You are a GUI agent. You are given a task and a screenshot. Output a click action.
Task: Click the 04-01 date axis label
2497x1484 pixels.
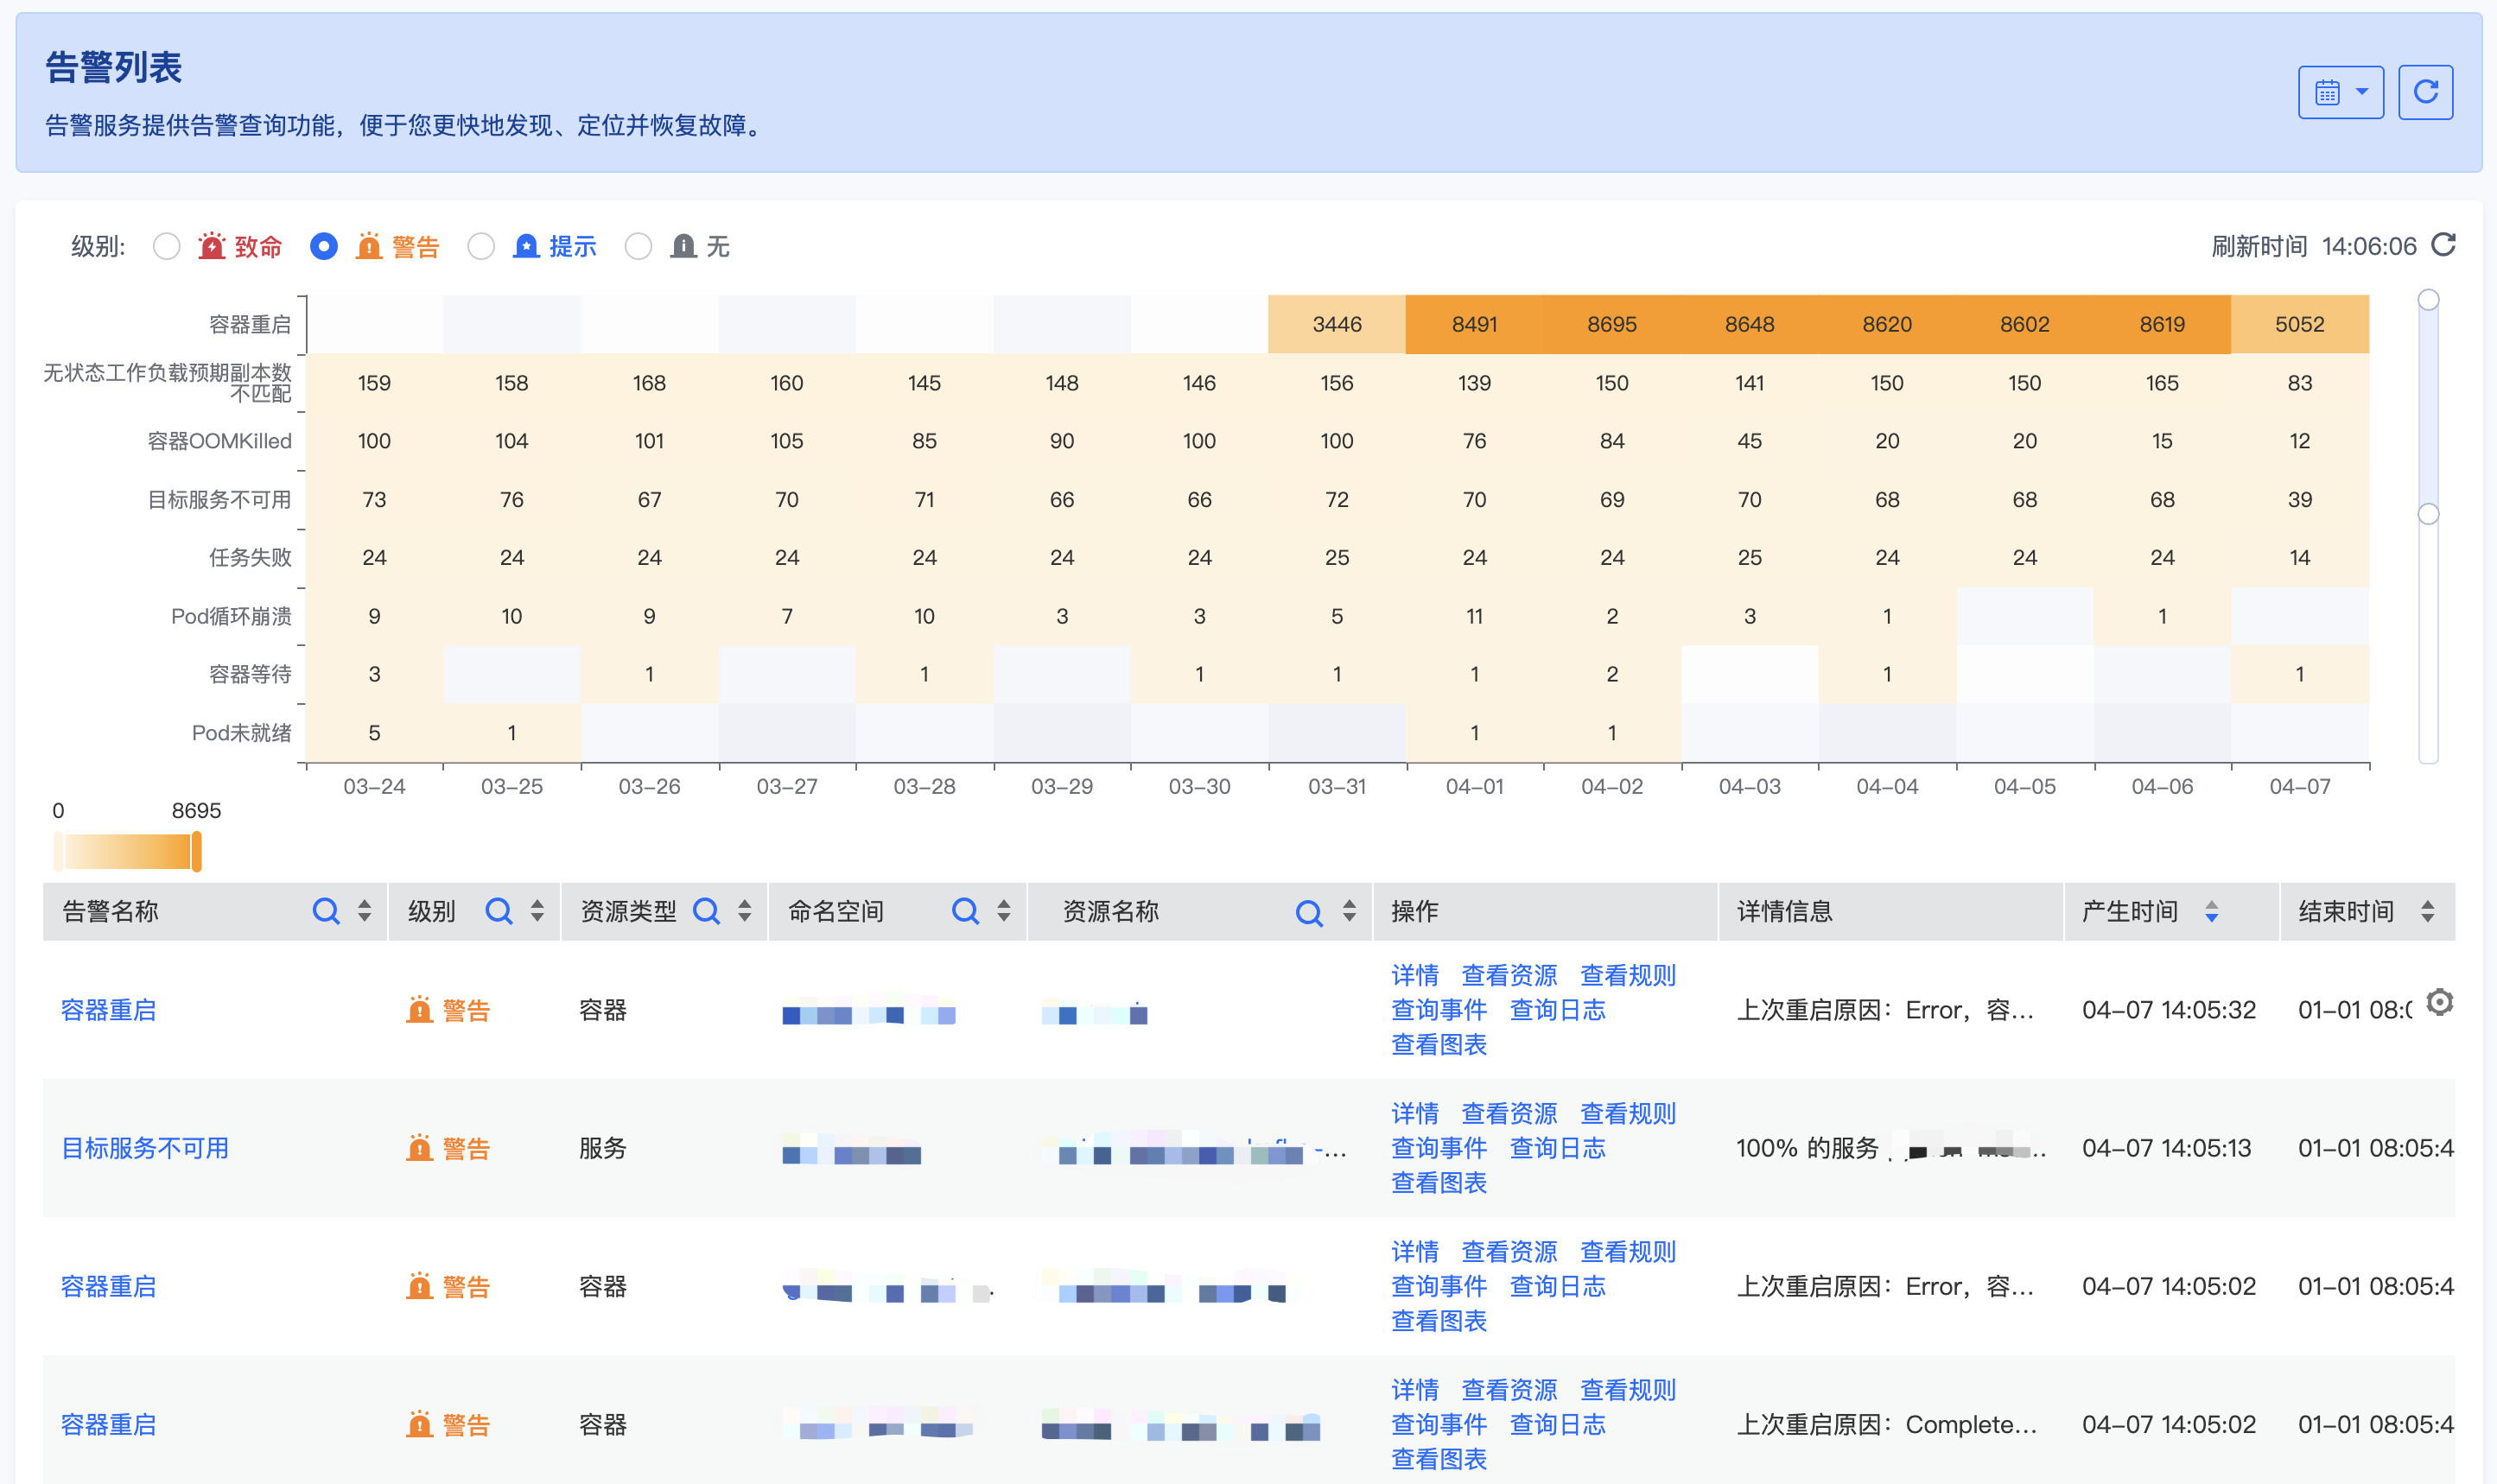click(1474, 786)
